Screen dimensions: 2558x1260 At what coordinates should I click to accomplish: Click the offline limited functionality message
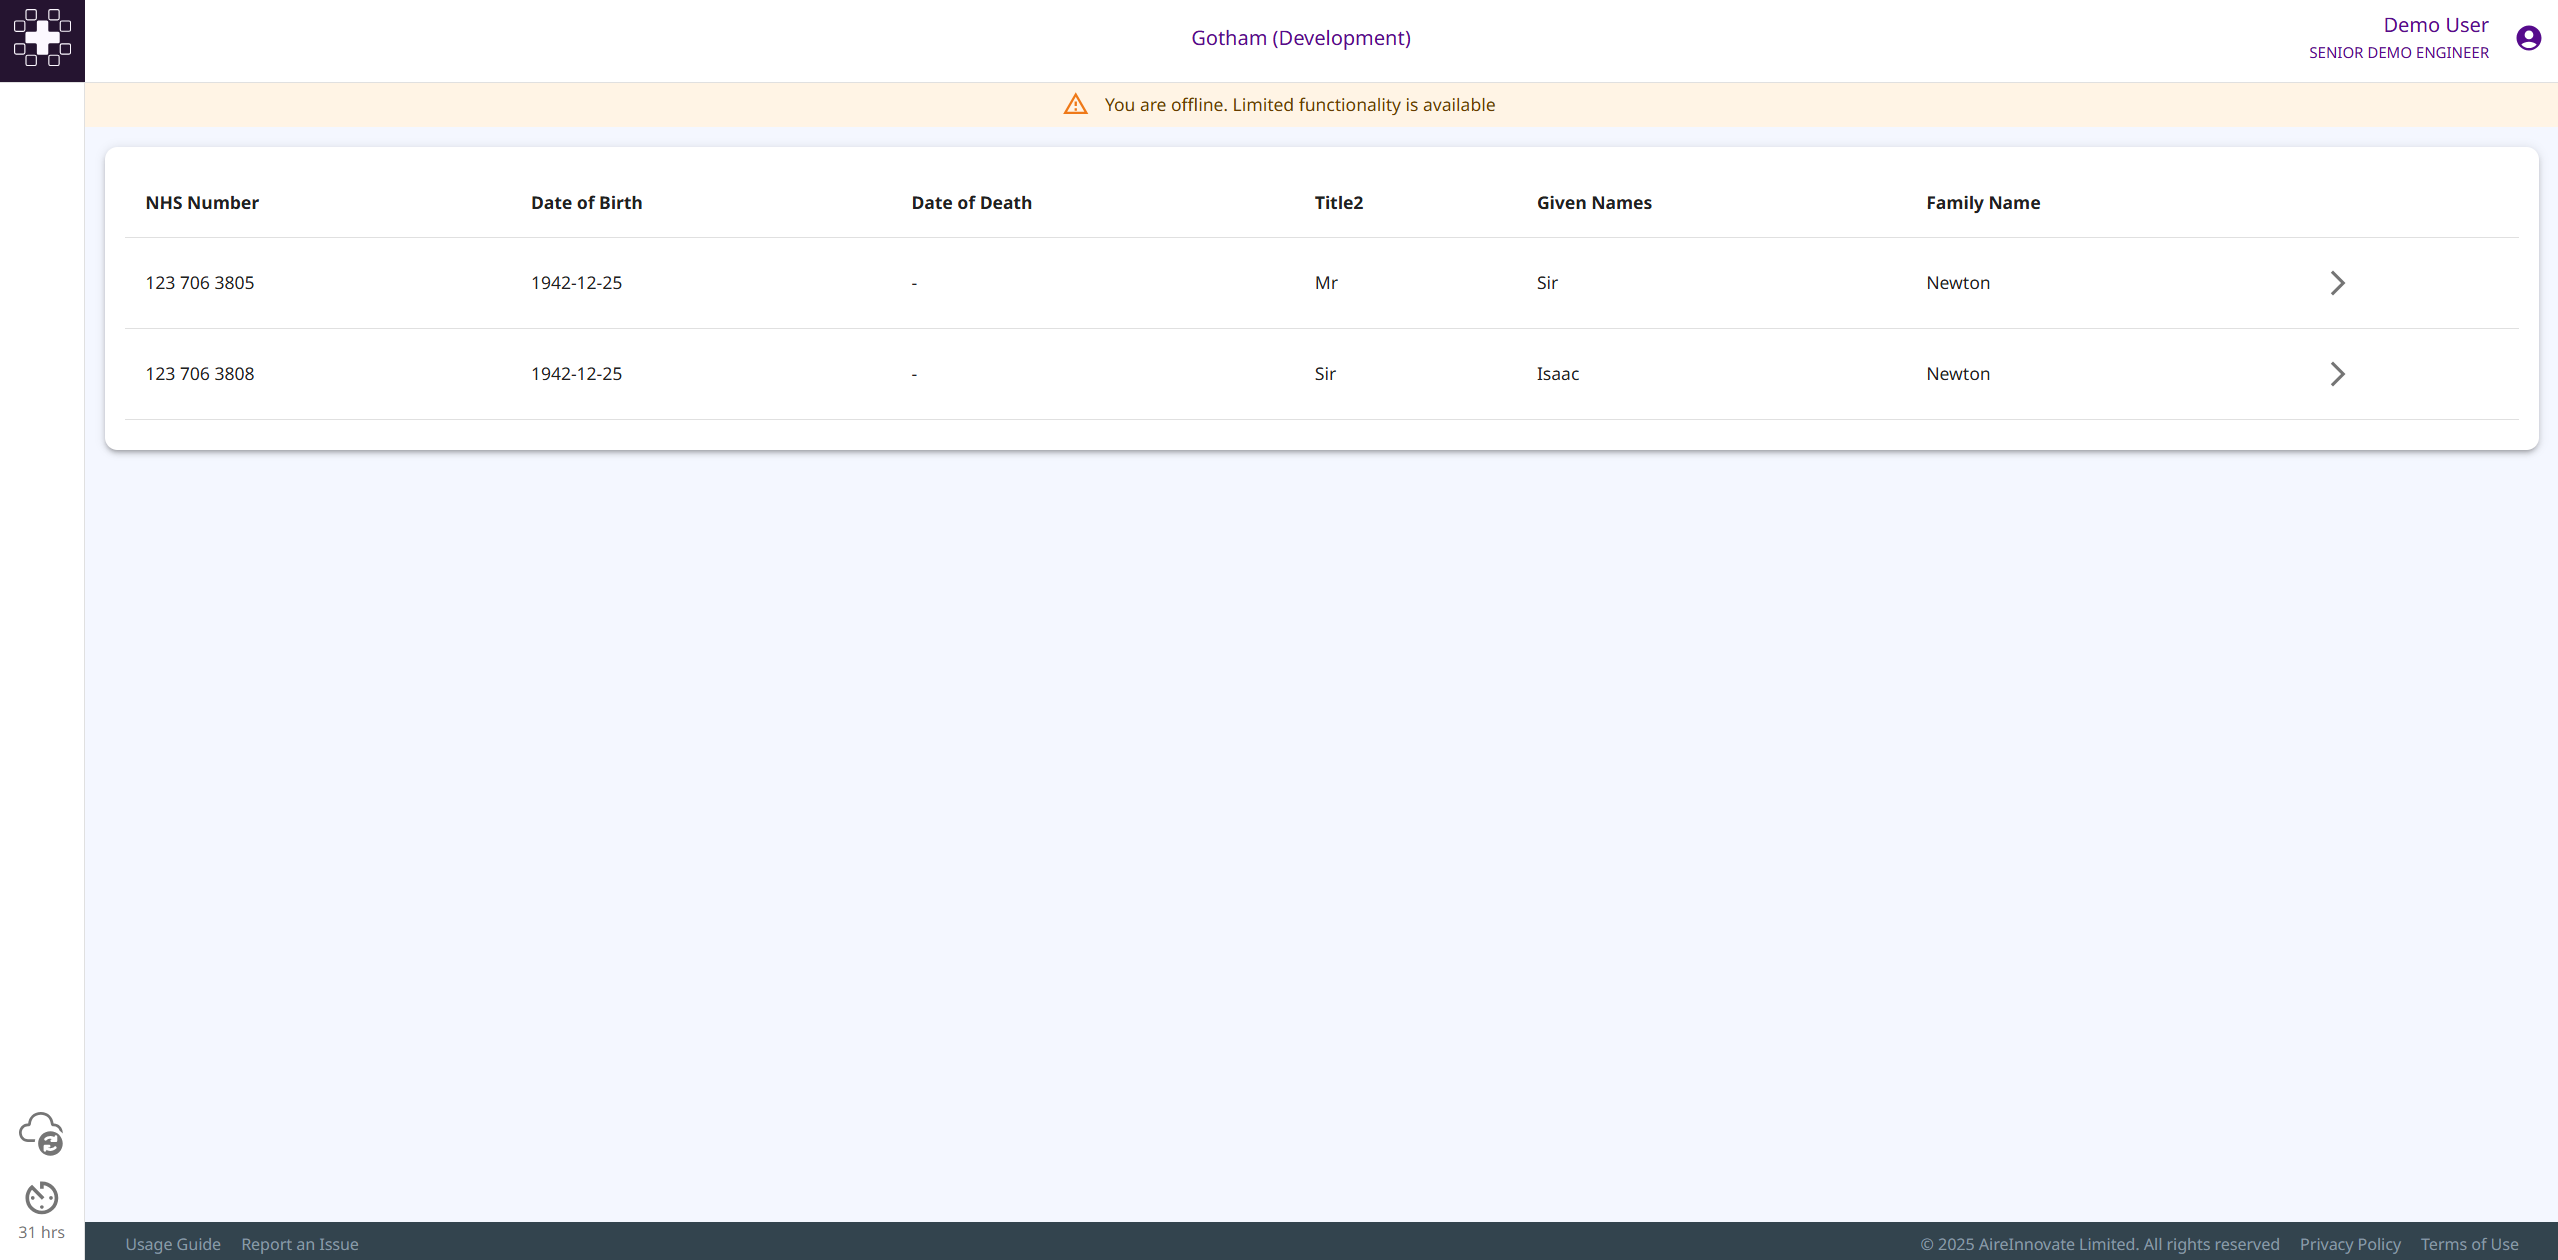1299,104
